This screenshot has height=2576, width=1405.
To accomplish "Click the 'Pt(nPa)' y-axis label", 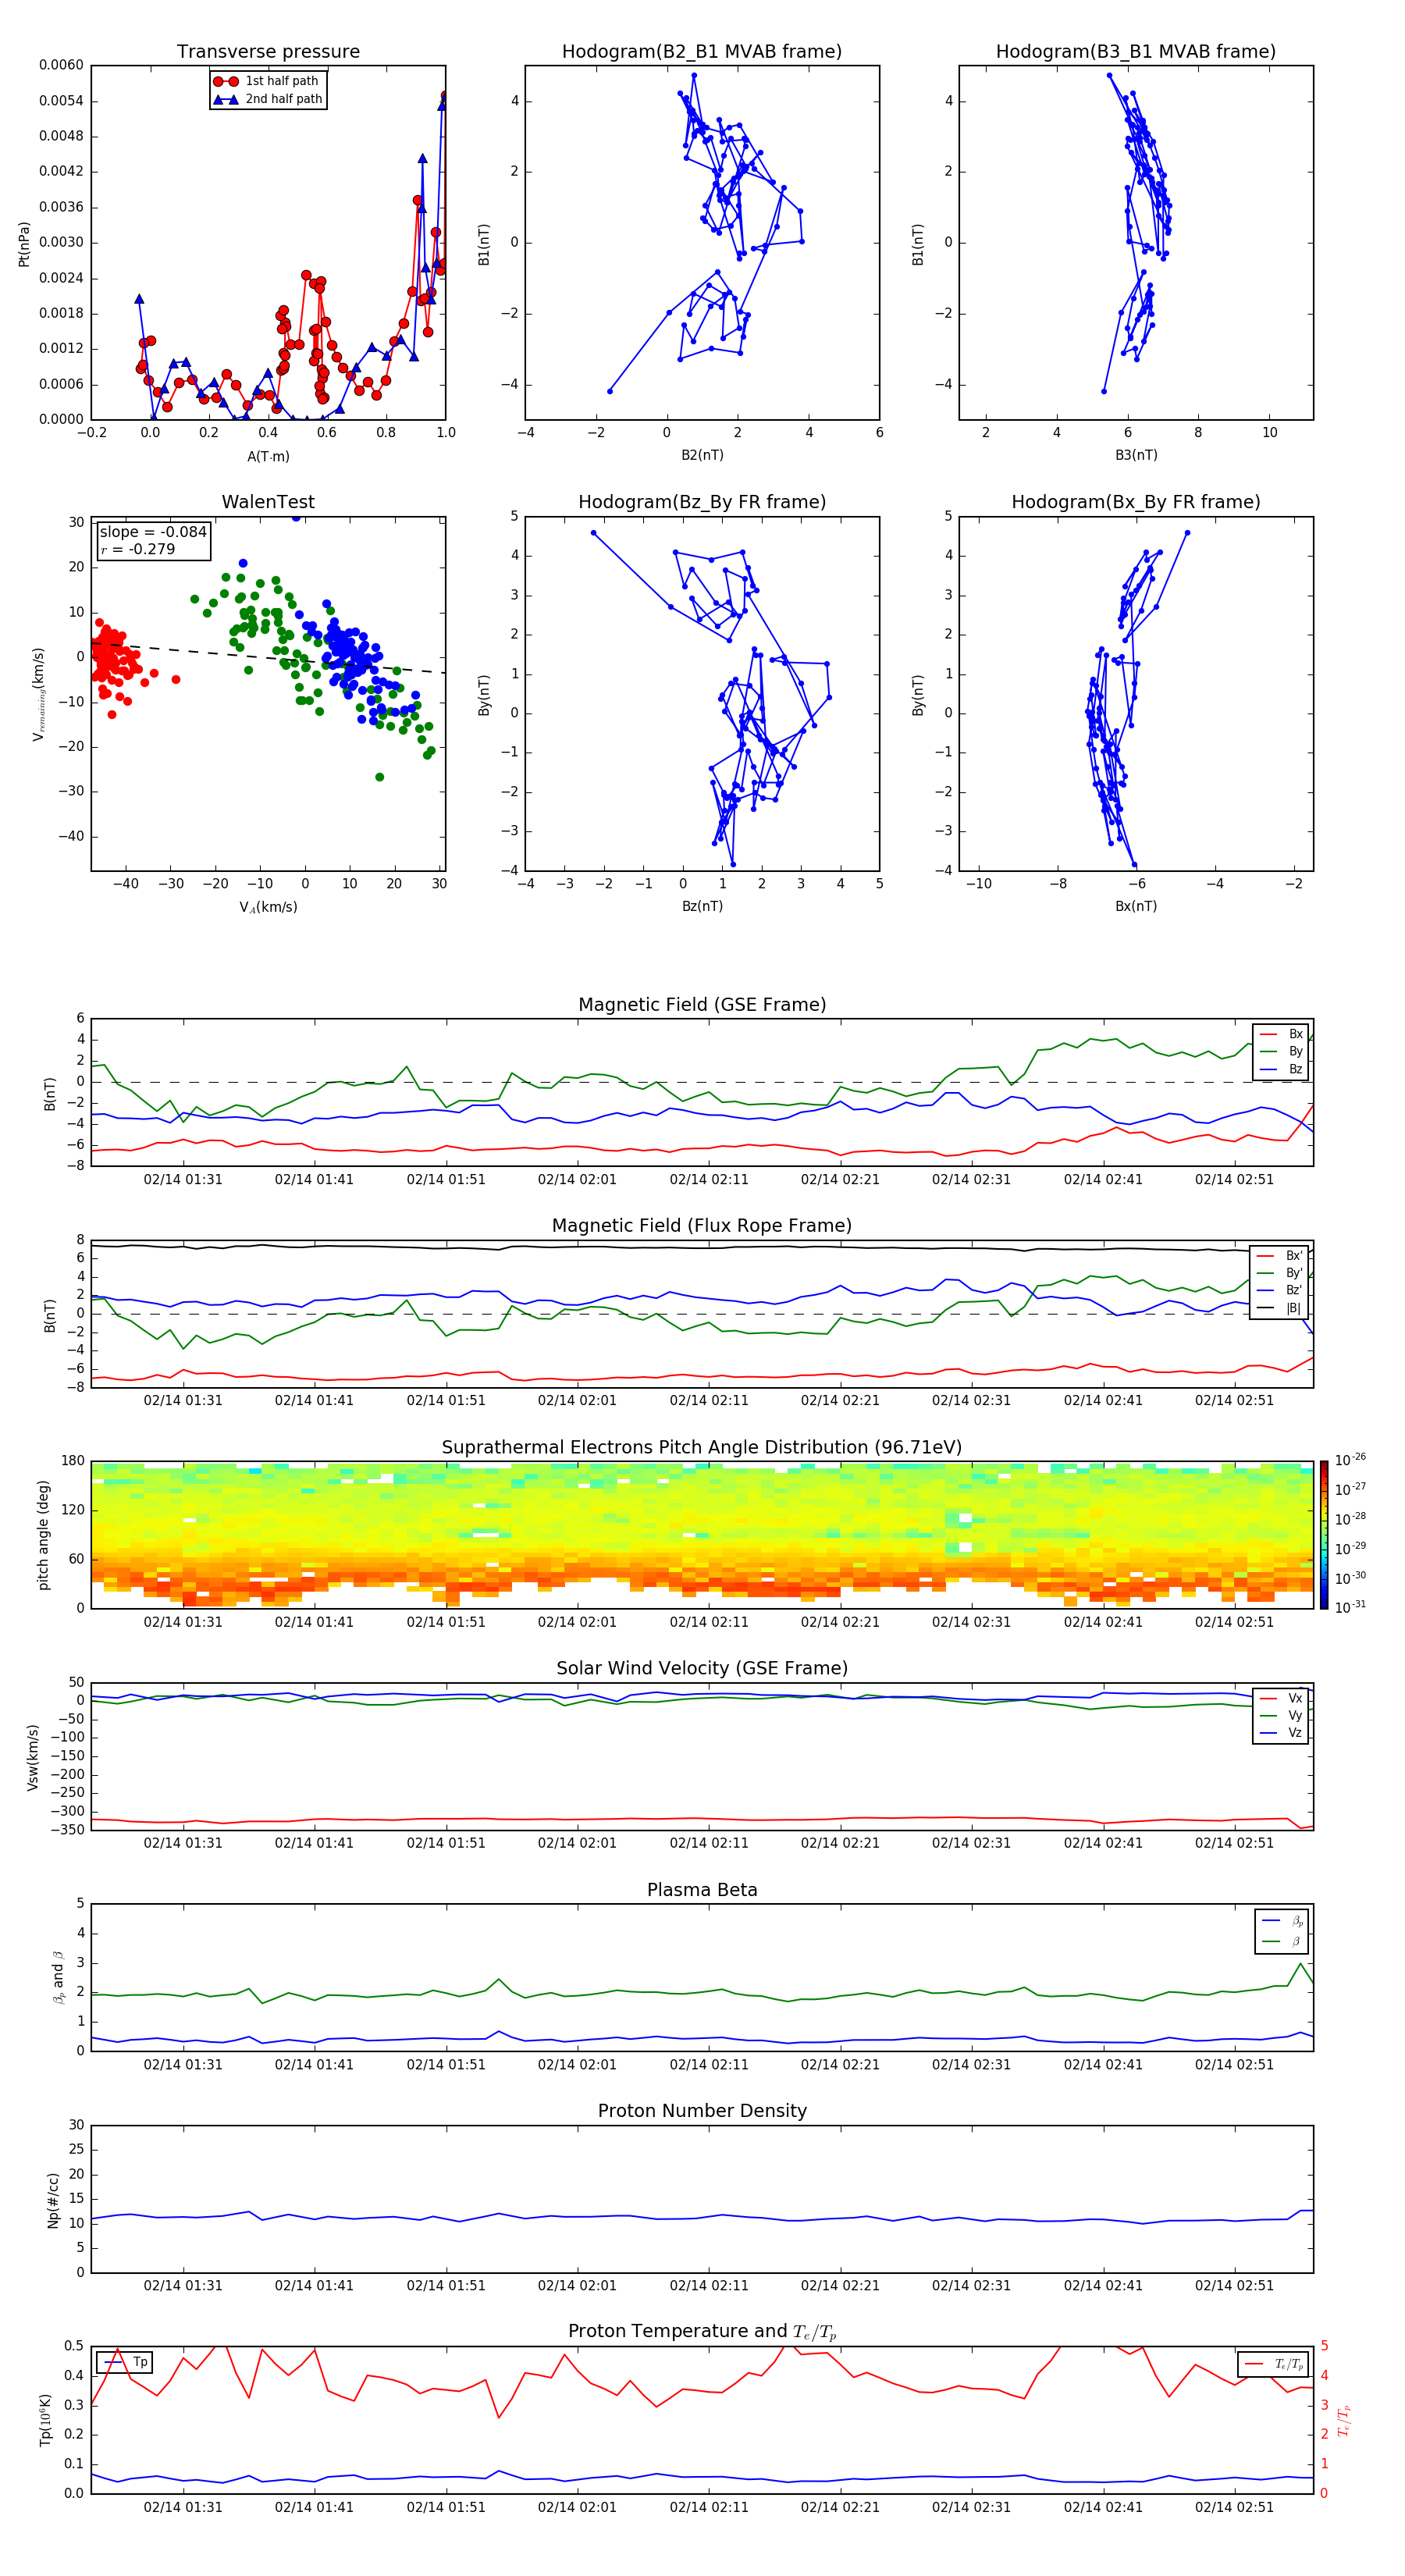I will click(24, 244).
